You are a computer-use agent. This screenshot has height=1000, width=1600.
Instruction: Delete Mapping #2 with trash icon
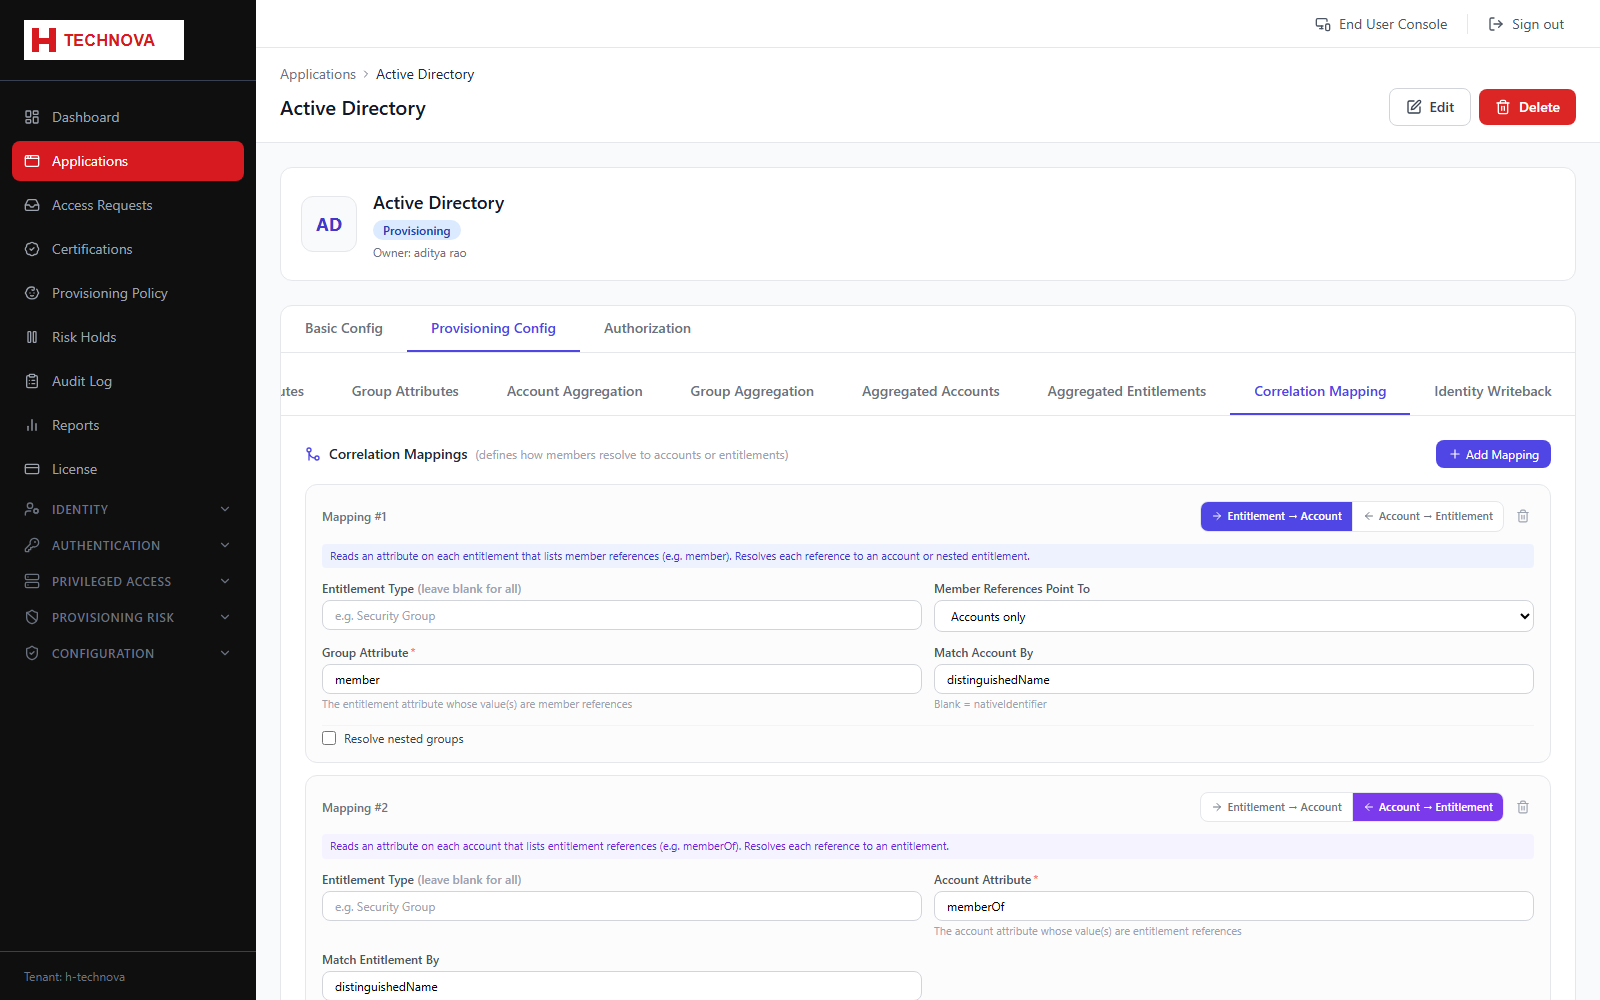coord(1523,807)
